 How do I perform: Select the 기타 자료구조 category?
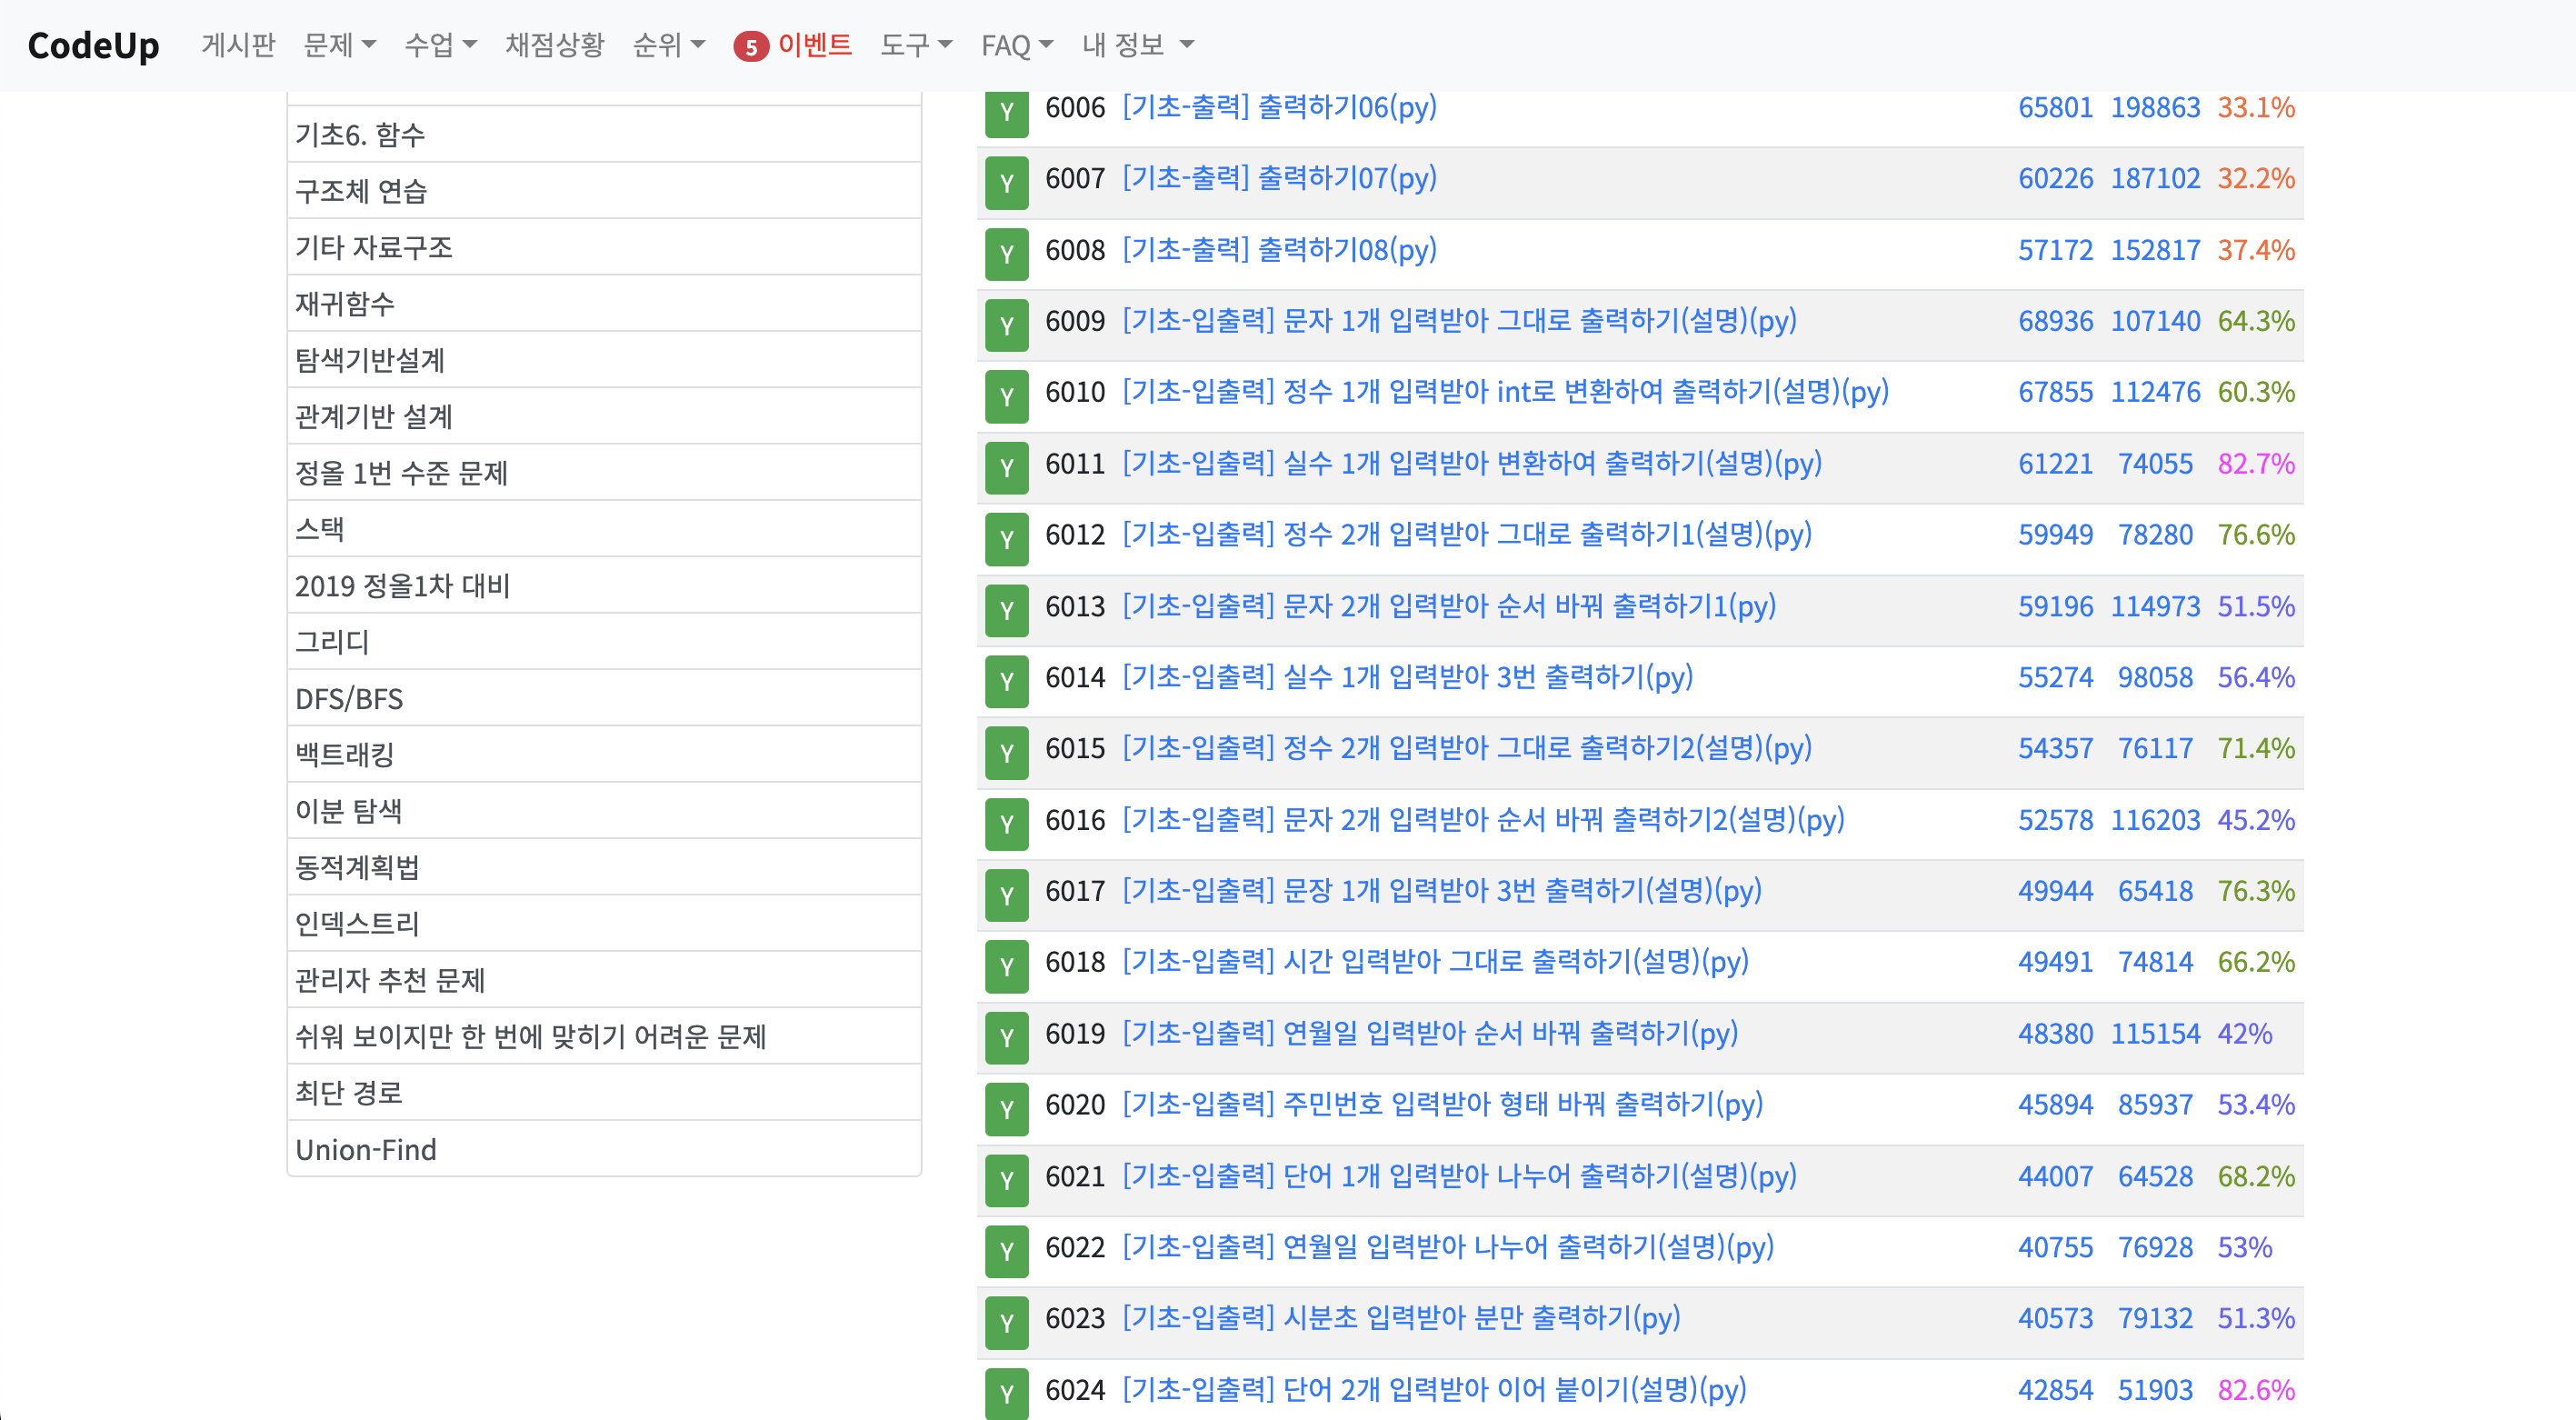pos(604,247)
